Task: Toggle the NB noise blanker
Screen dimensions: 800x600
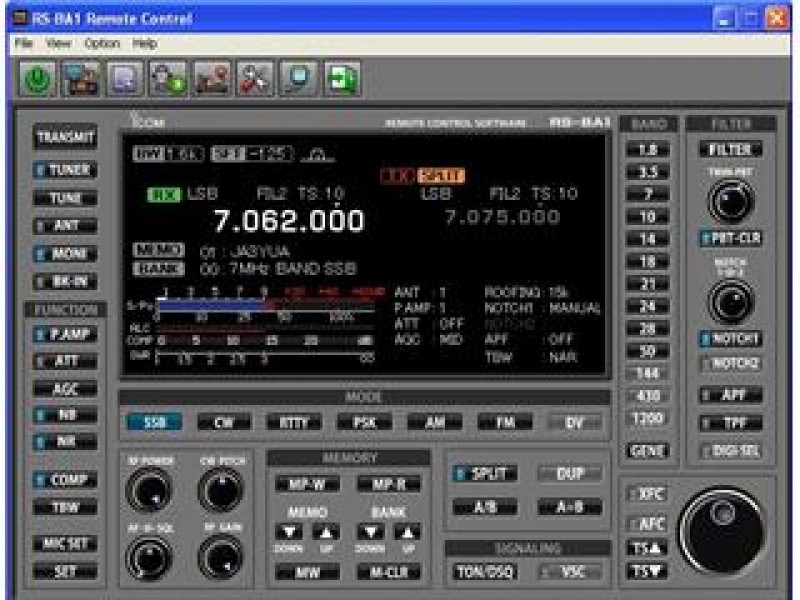Action: coord(65,415)
